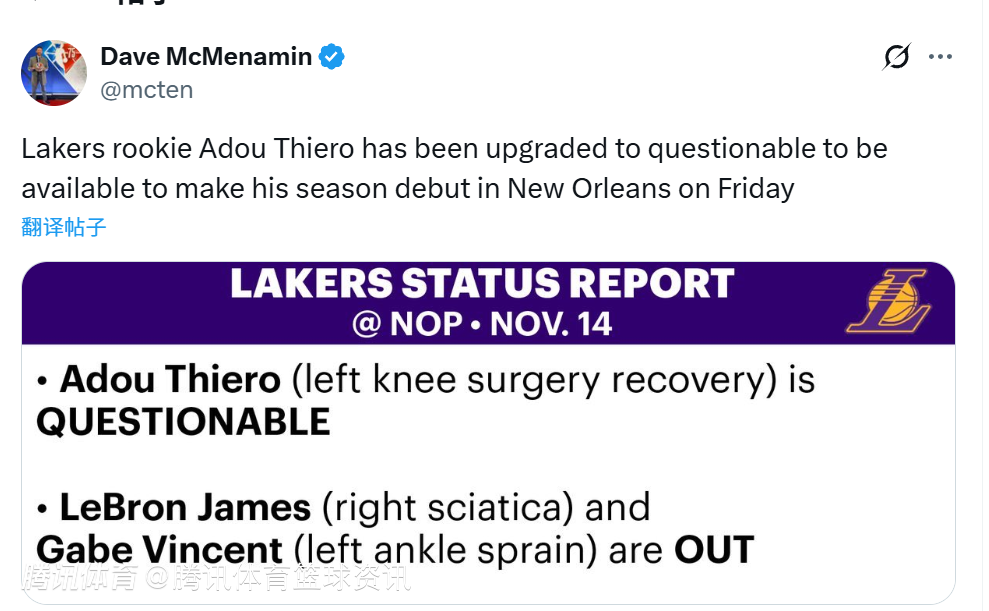Click the bold OUT status word
This screenshot has width=989, height=611.
714,549
